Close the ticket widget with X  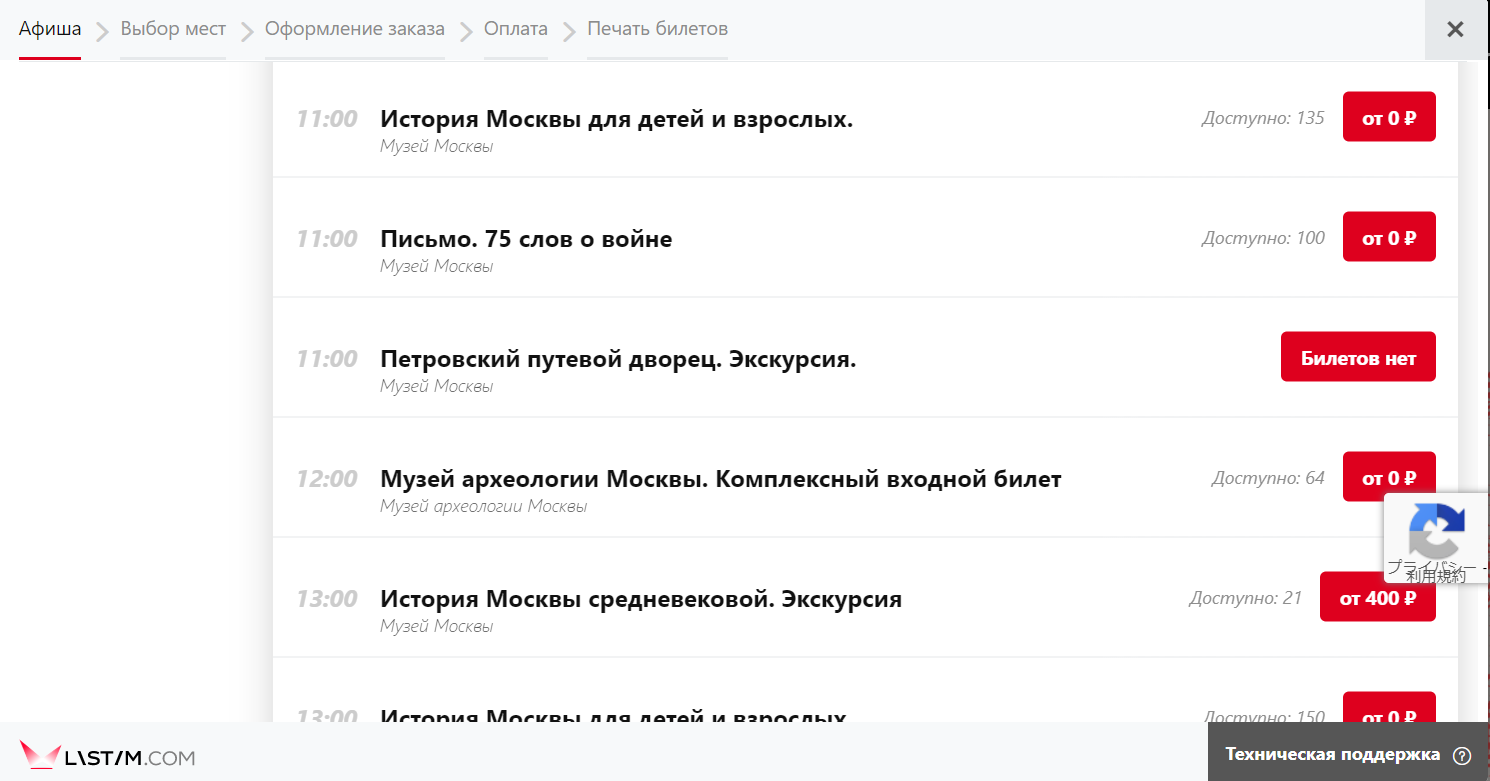[x=1455, y=29]
